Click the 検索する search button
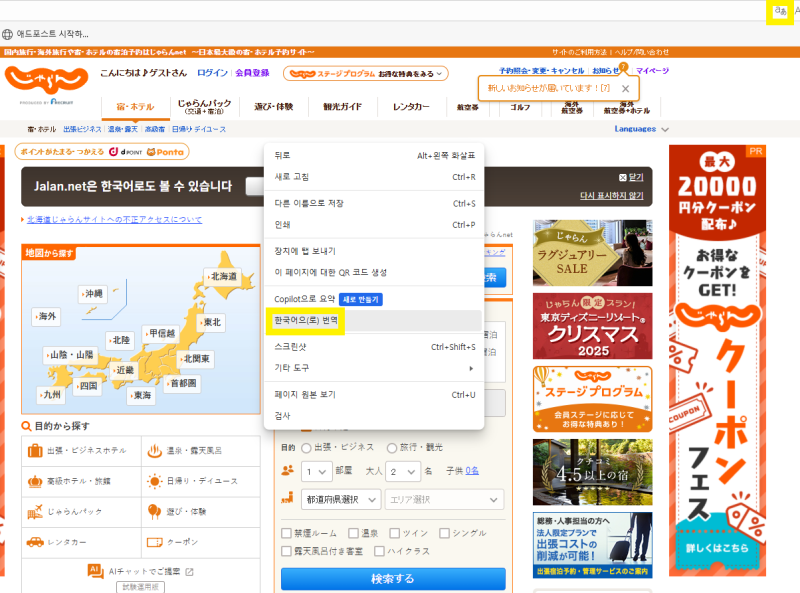Screen dimensions: 800x593 pyautogui.click(x=393, y=579)
